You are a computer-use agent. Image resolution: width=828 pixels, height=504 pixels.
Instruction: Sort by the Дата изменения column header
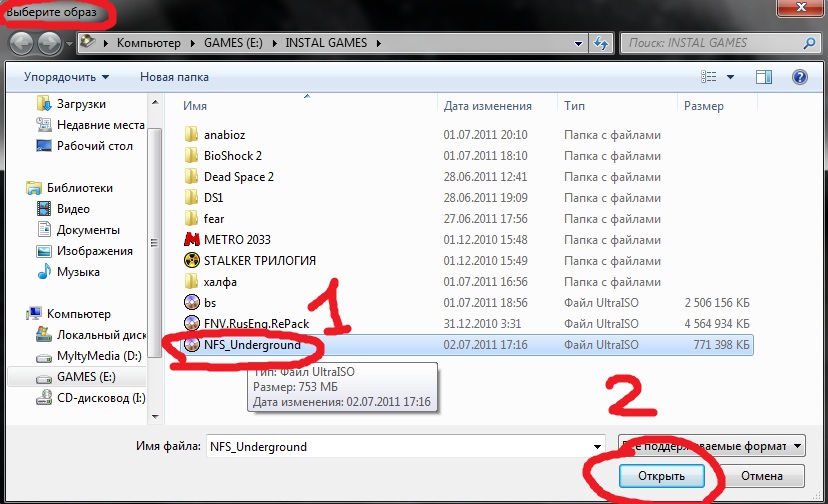coord(487,106)
